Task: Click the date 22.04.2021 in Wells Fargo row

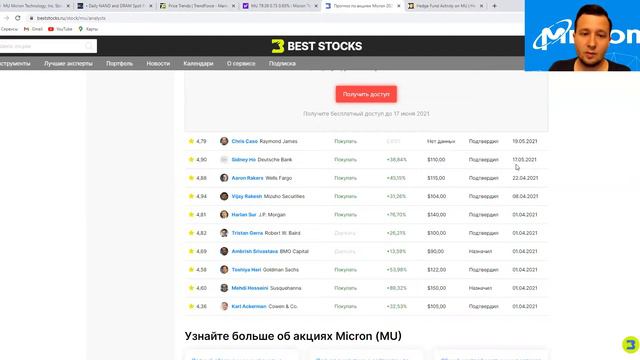Action: (525, 178)
